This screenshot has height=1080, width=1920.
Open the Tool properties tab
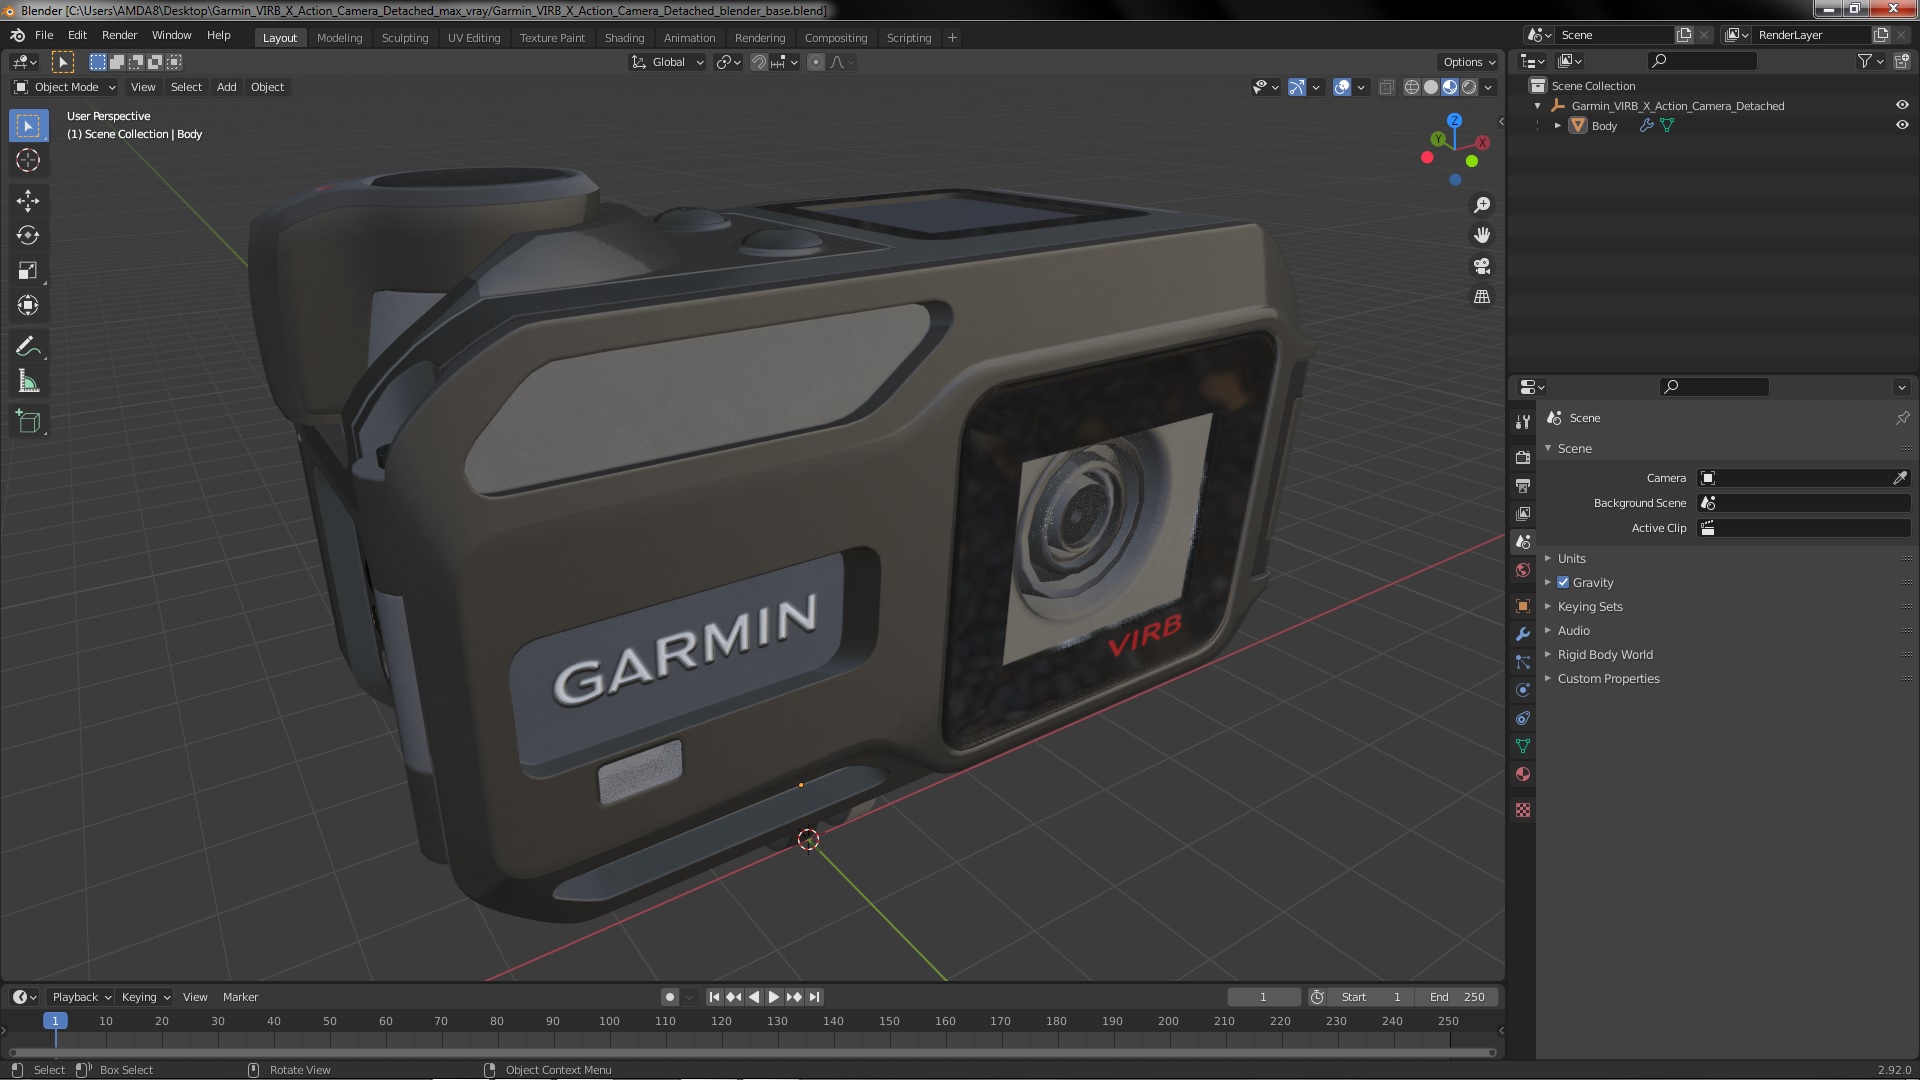click(x=1523, y=422)
